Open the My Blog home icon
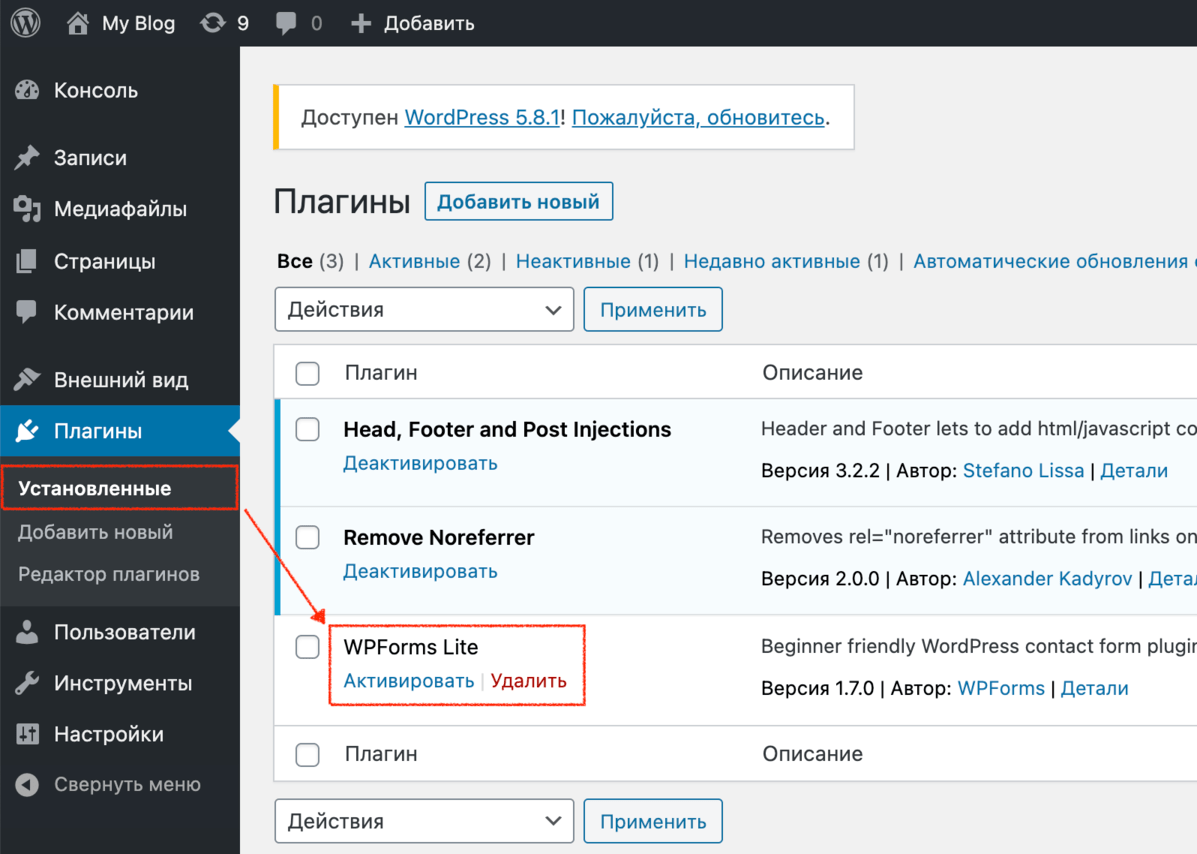Viewport: 1197px width, 854px height. click(78, 23)
